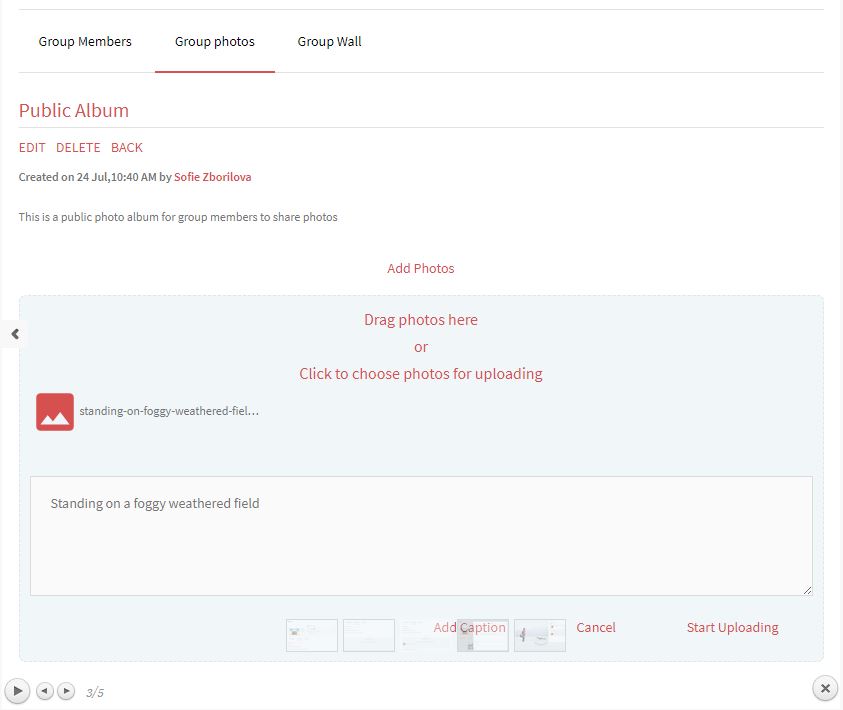Click the BACK link
Image resolution: width=843 pixels, height=710 pixels.
pos(127,147)
